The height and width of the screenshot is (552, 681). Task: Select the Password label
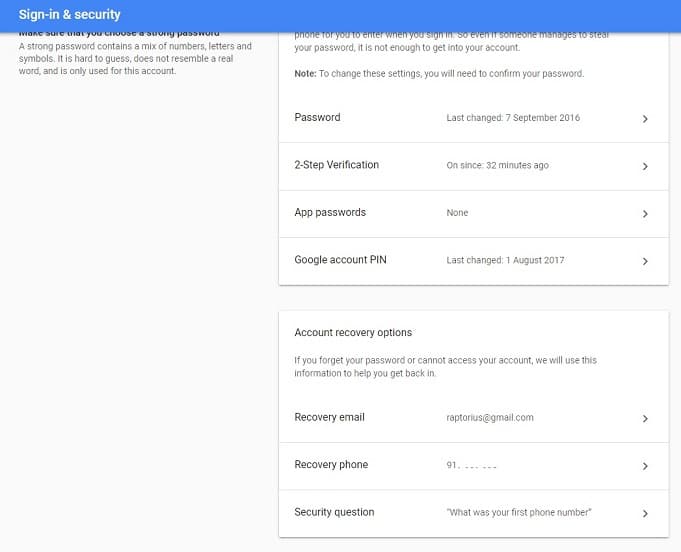click(x=317, y=117)
